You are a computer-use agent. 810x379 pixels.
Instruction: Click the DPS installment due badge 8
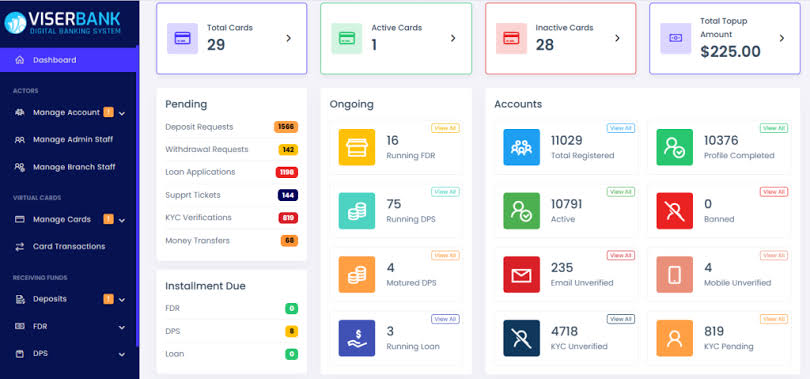(292, 331)
